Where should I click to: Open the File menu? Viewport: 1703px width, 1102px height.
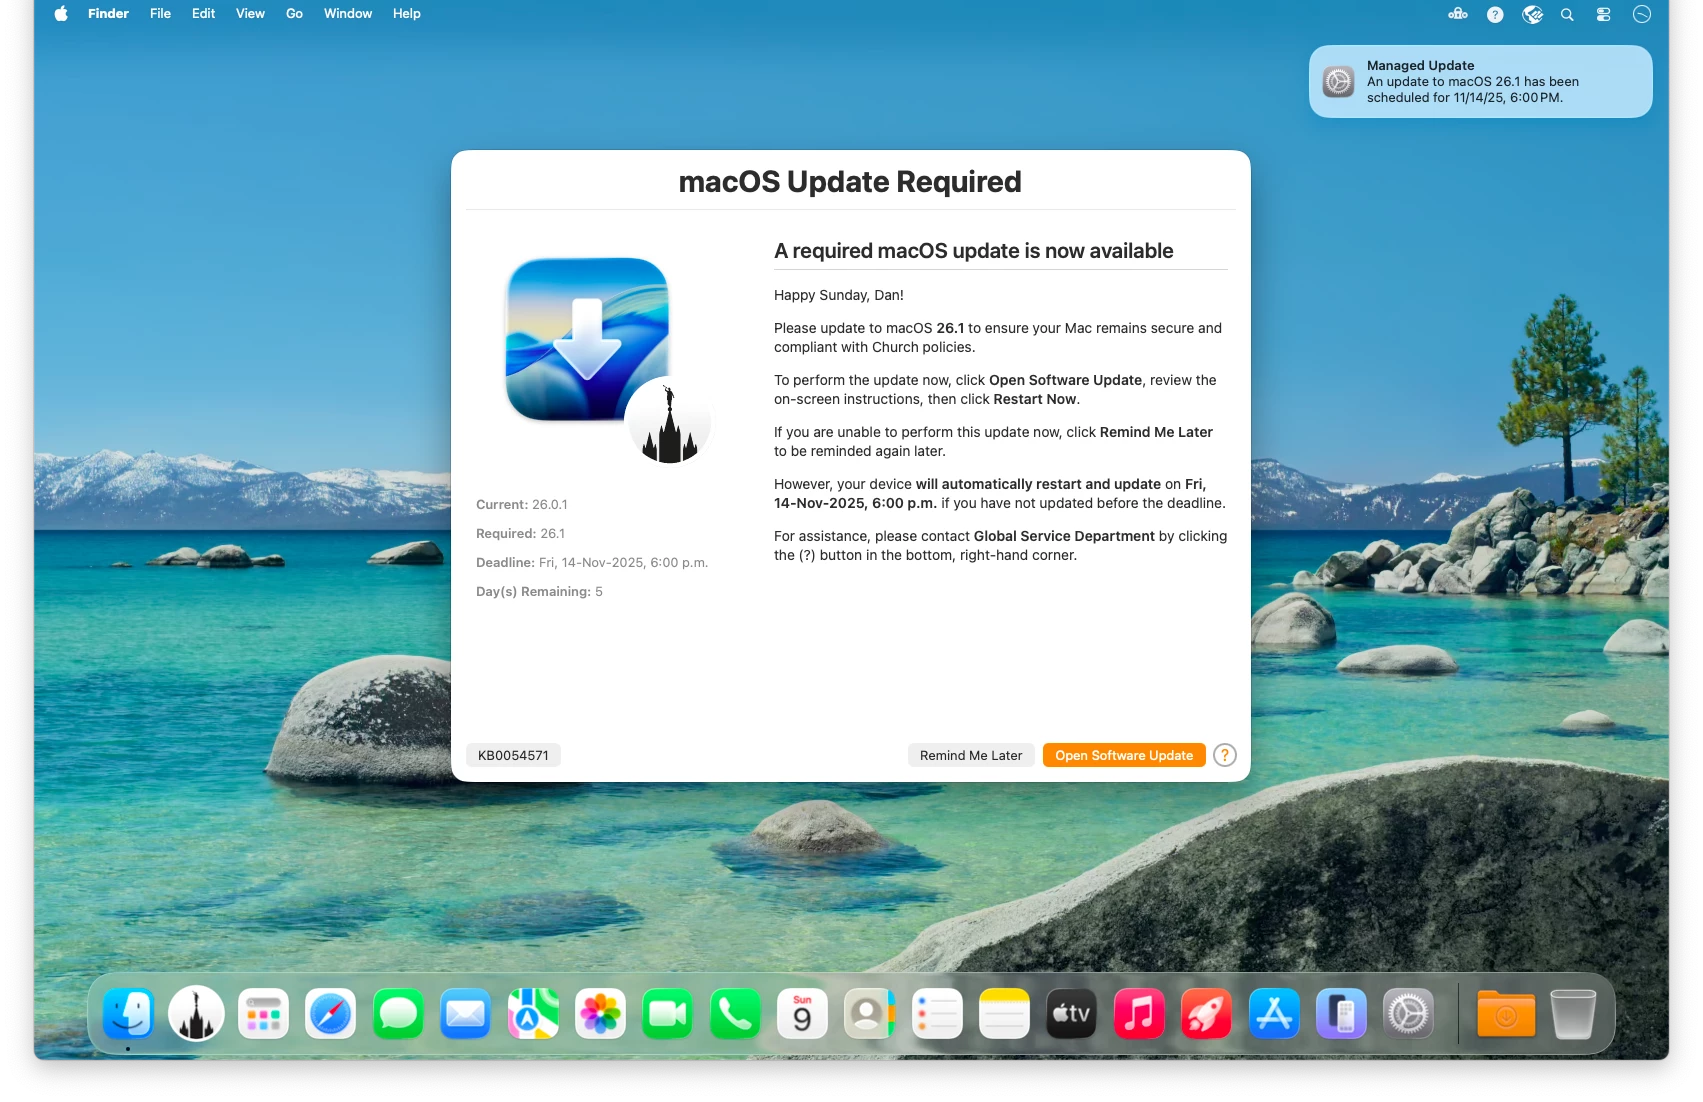pyautogui.click(x=160, y=14)
